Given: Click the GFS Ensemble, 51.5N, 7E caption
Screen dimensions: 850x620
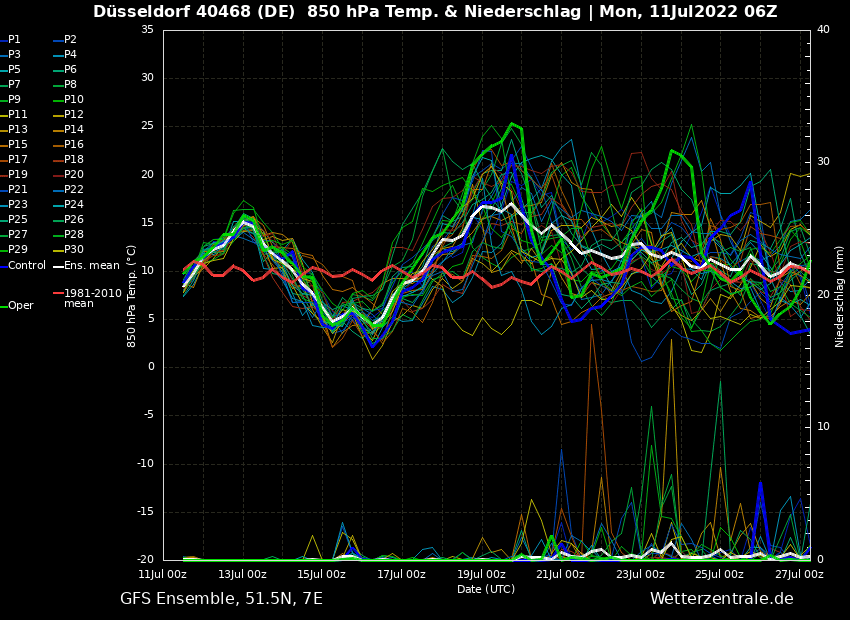Looking at the screenshot, I should (x=221, y=599).
